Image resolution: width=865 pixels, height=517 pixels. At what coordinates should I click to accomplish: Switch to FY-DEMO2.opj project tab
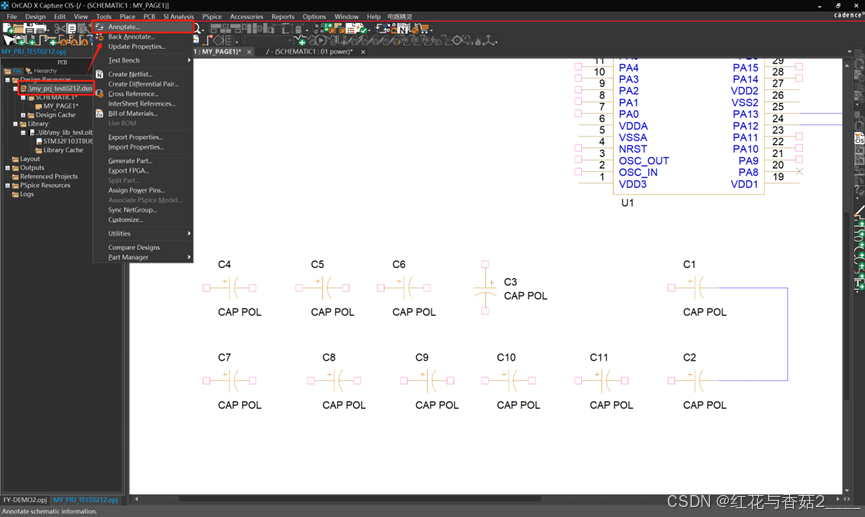[x=25, y=500]
